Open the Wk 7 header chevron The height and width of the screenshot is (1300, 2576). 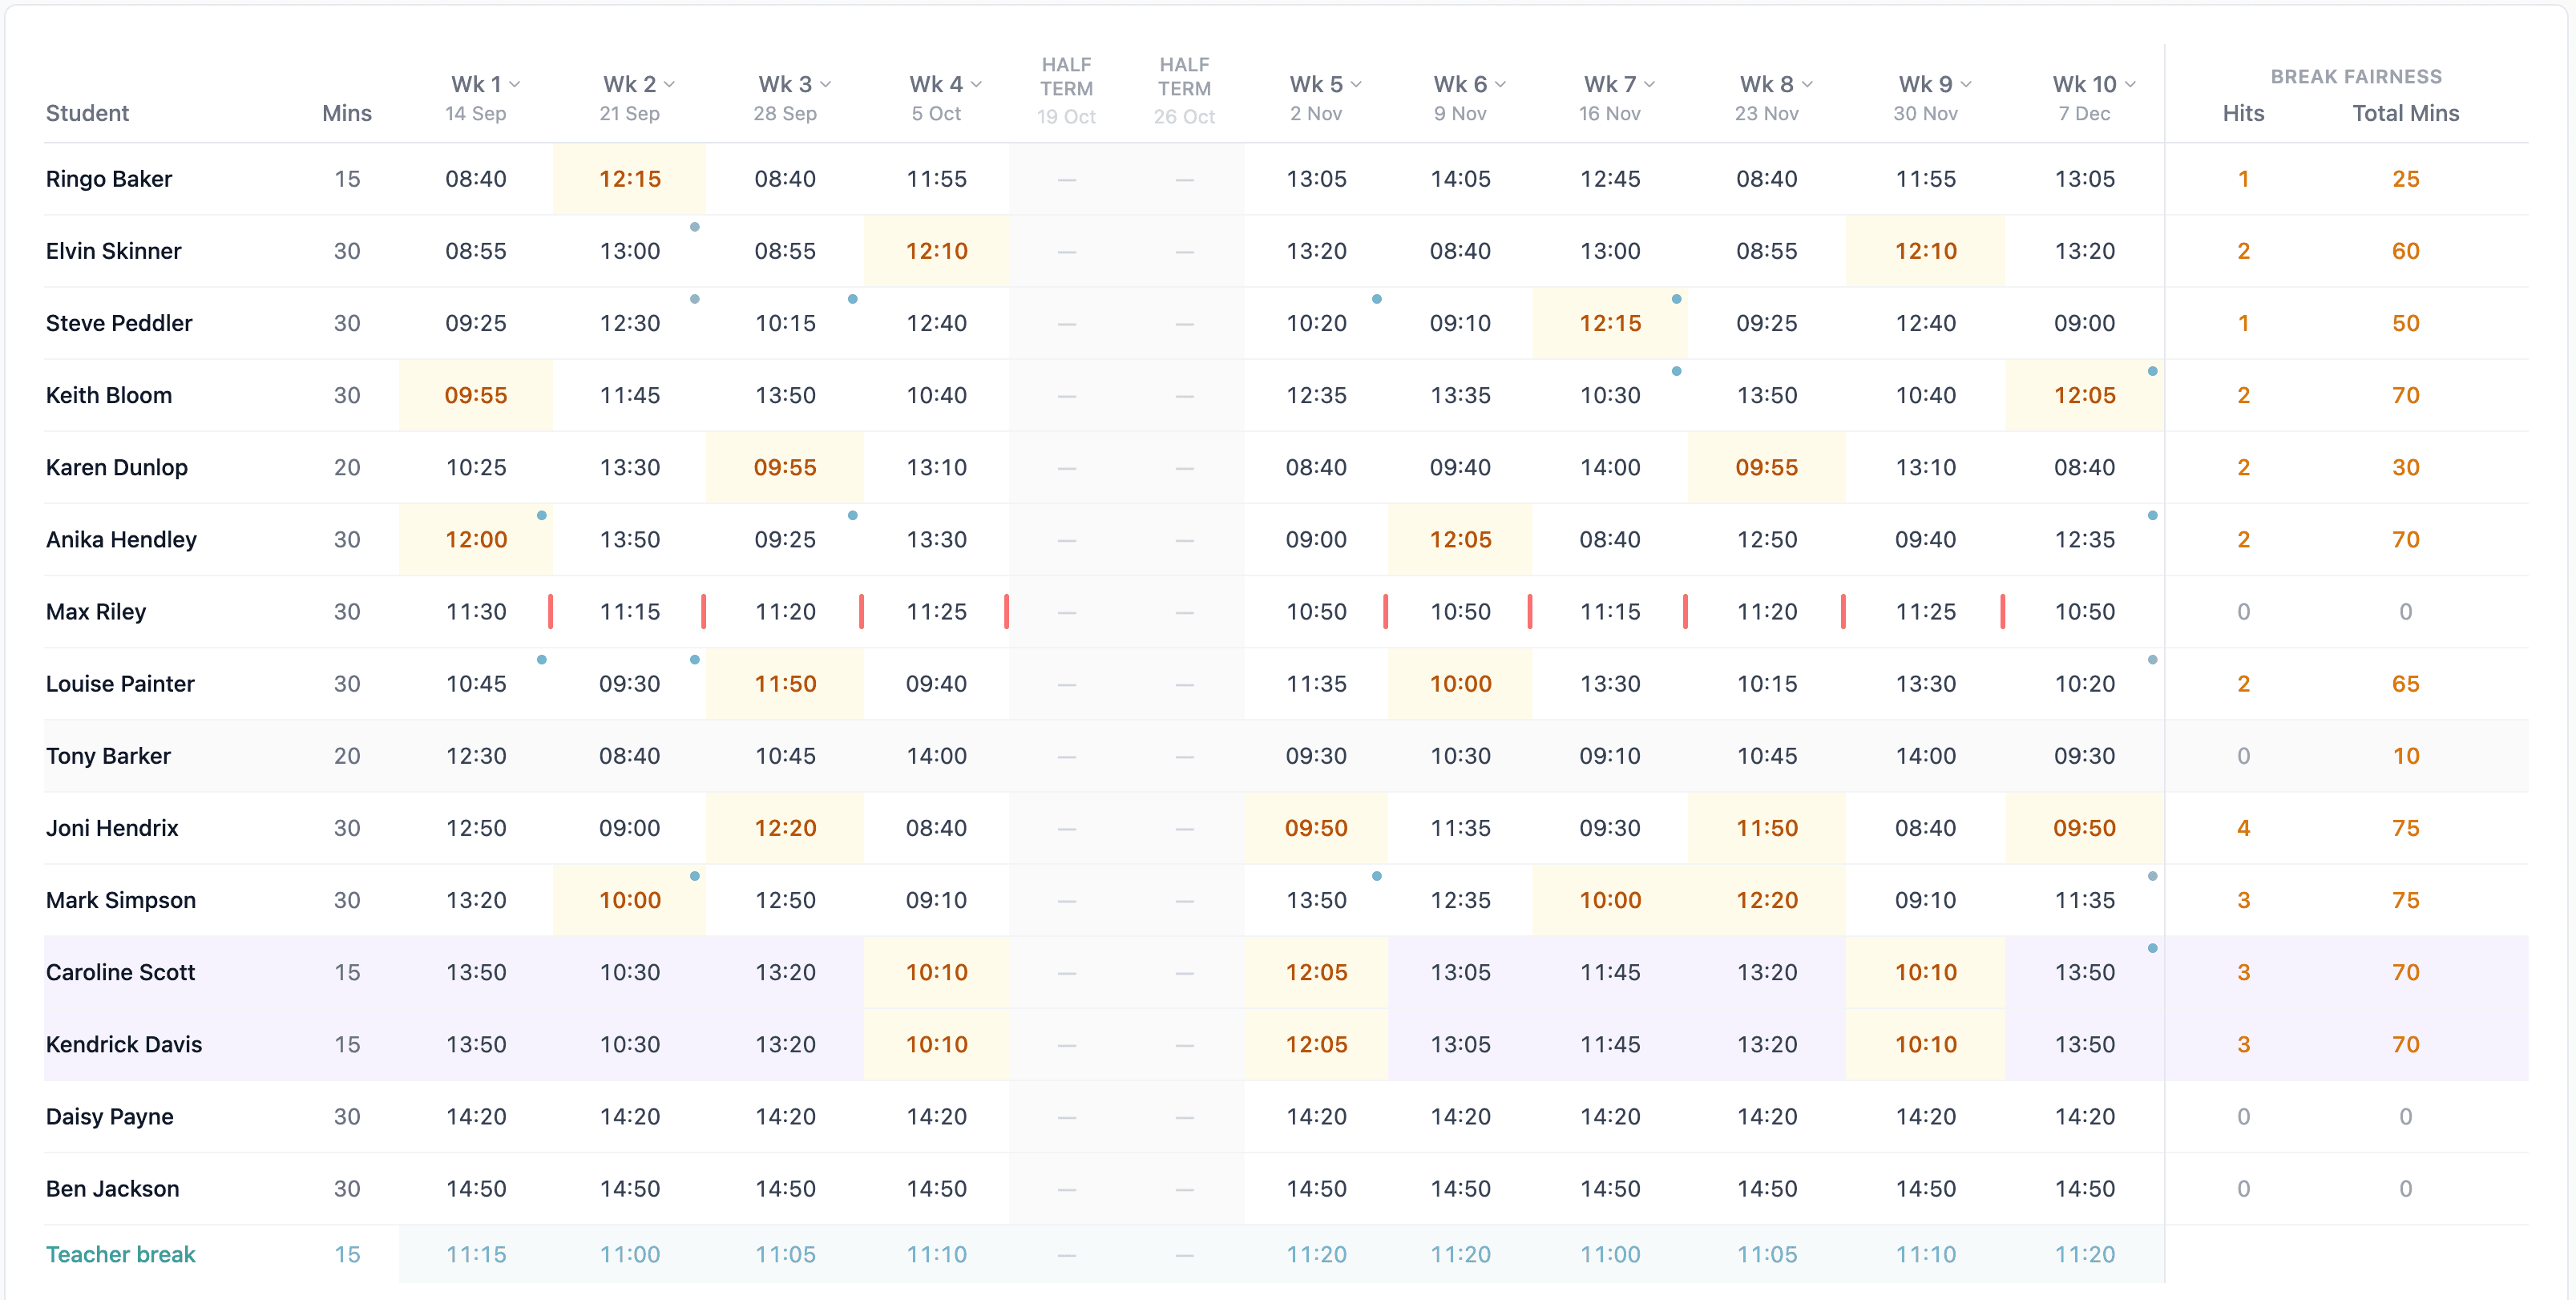[1649, 85]
